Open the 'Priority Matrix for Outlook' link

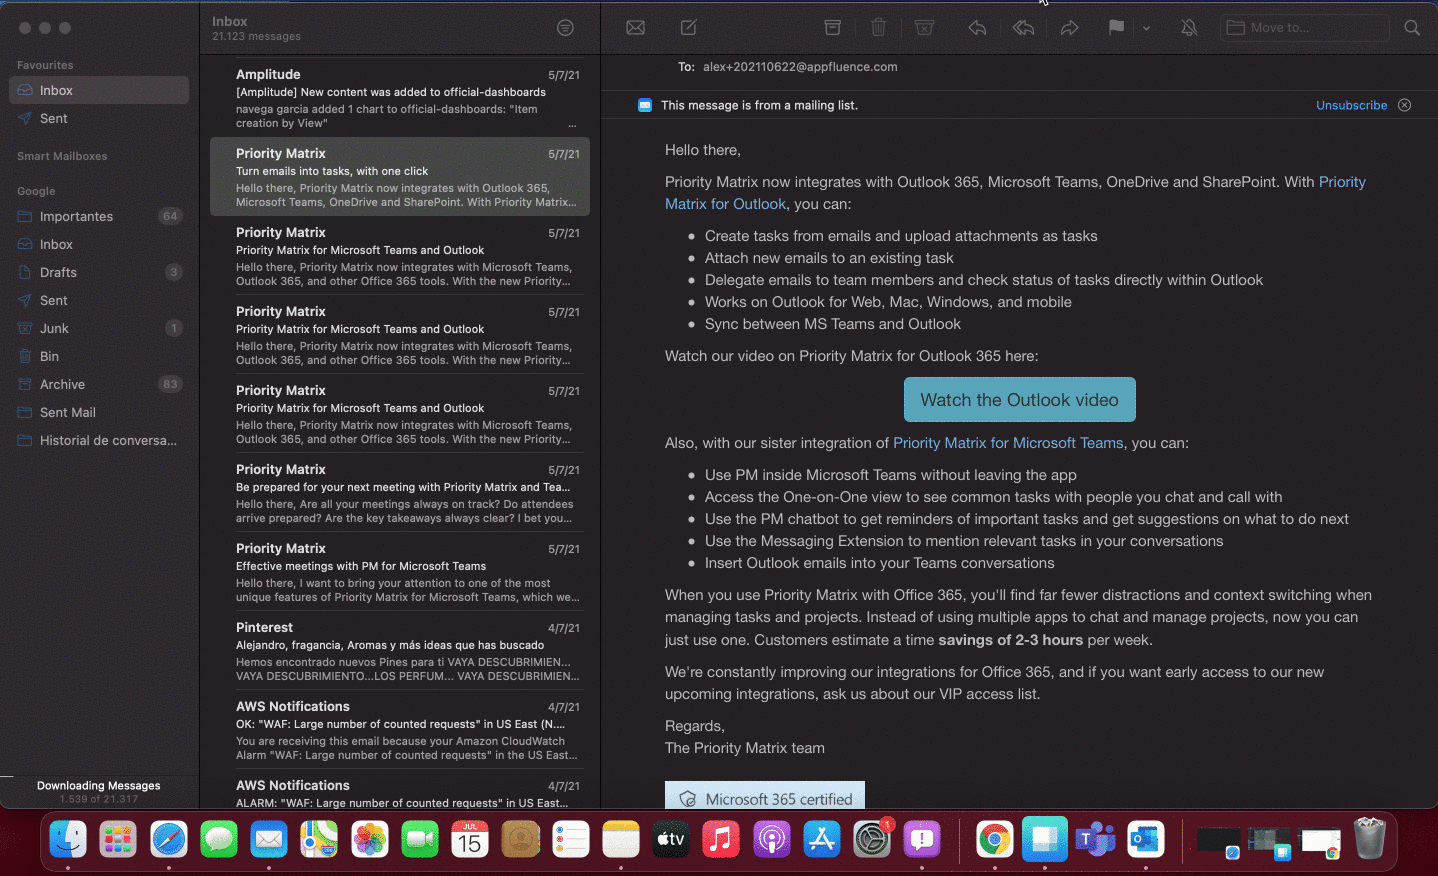click(x=1015, y=193)
